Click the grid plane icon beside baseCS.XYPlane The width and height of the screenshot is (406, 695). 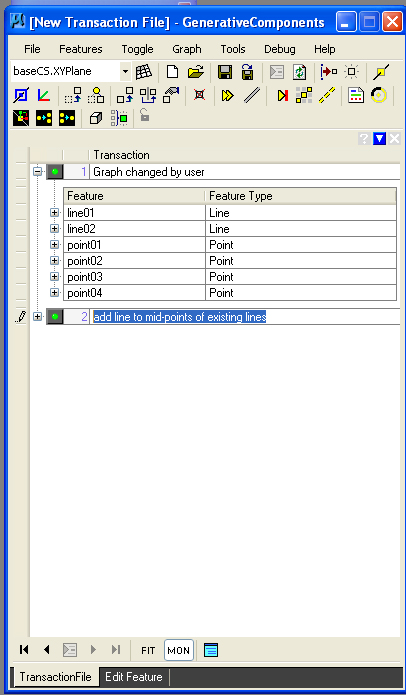click(x=144, y=71)
